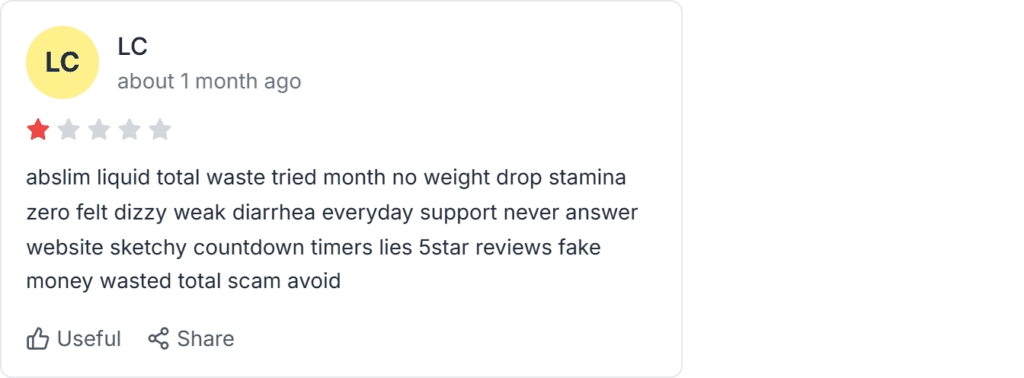Click the 'about 1 month ago' timestamp
Image resolution: width=1024 pixels, height=378 pixels.
point(209,82)
